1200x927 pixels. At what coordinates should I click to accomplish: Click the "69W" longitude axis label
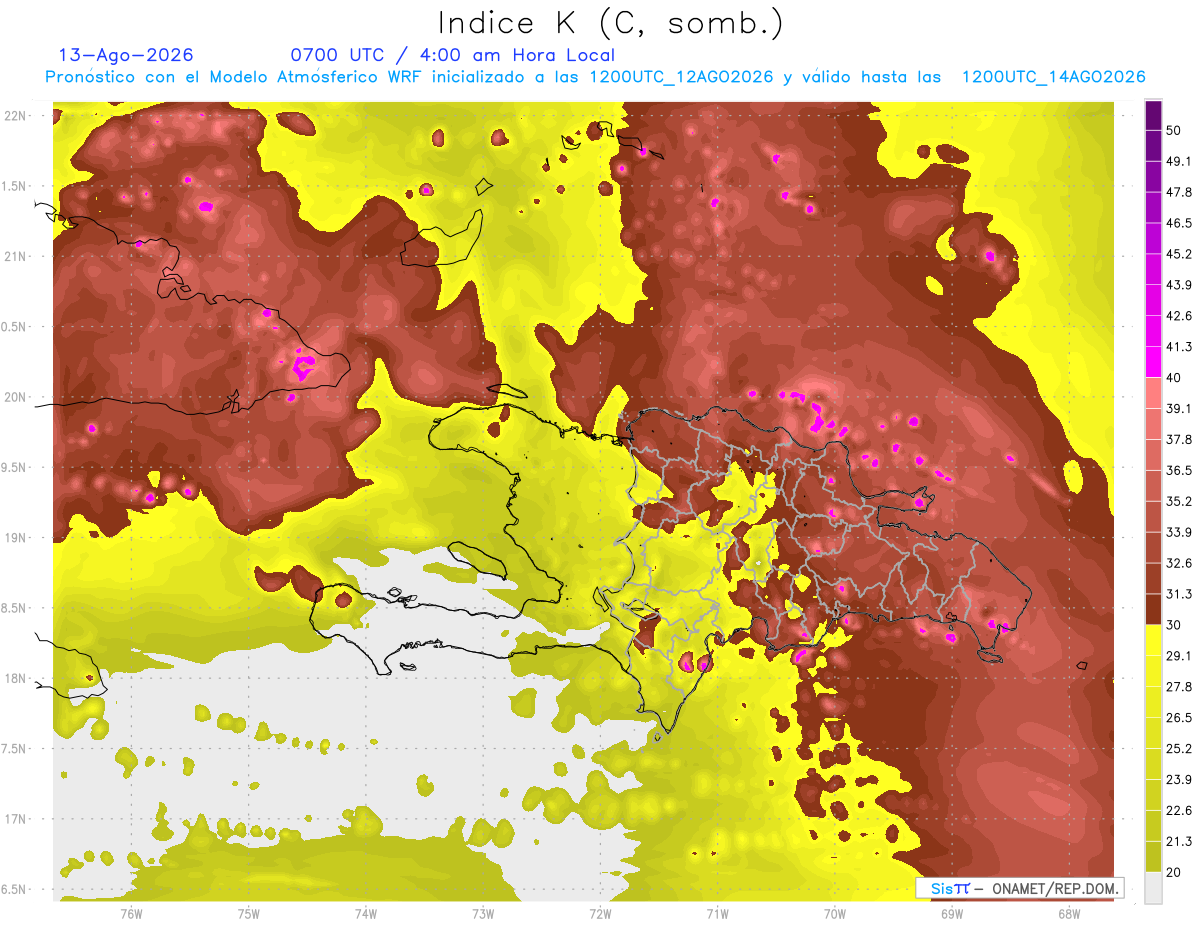point(952,914)
